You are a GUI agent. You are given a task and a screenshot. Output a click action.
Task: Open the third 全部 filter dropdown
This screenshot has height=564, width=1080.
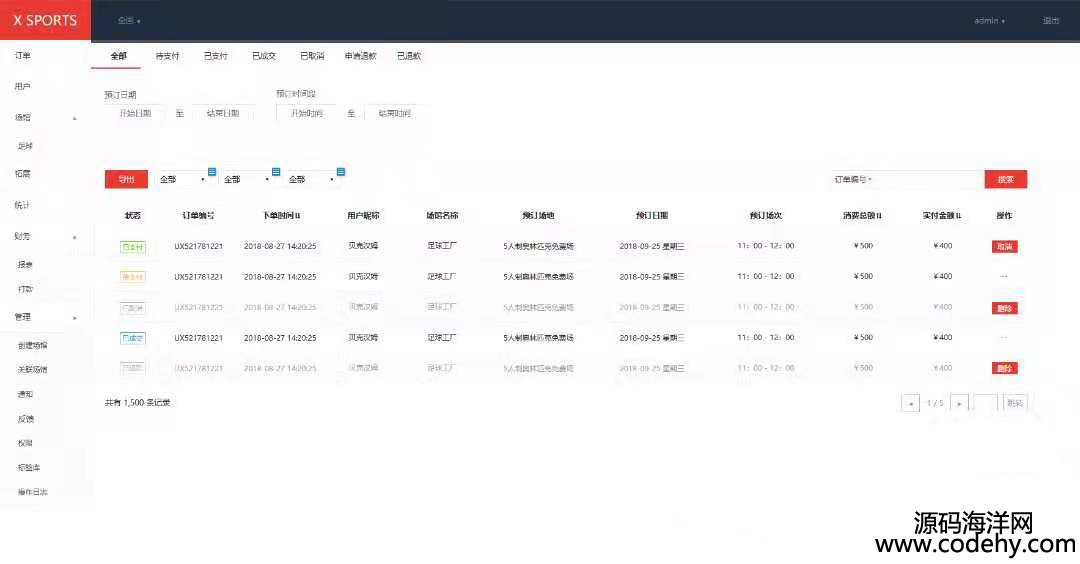[x=311, y=179]
